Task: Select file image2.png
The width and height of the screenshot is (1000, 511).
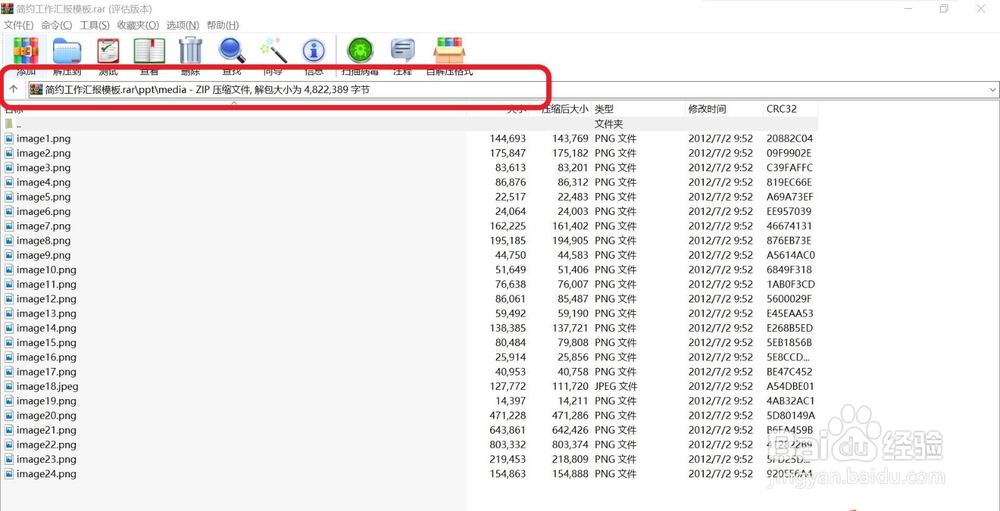Action: (x=43, y=153)
